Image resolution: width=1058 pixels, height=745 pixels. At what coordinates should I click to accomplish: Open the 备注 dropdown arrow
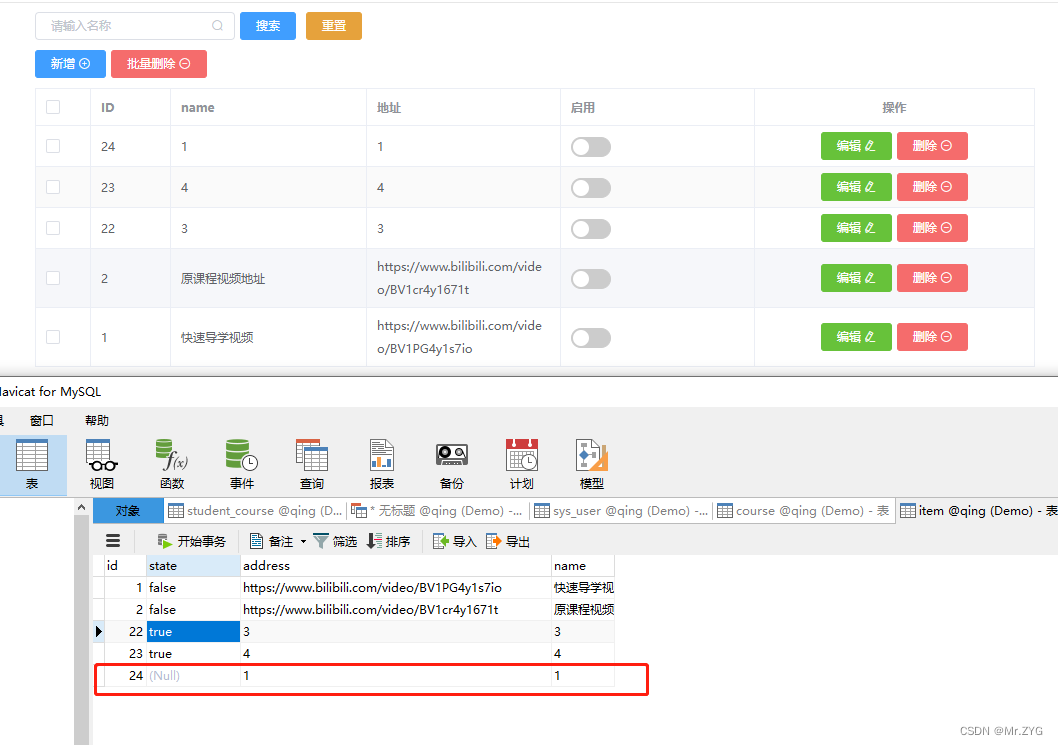pos(303,540)
